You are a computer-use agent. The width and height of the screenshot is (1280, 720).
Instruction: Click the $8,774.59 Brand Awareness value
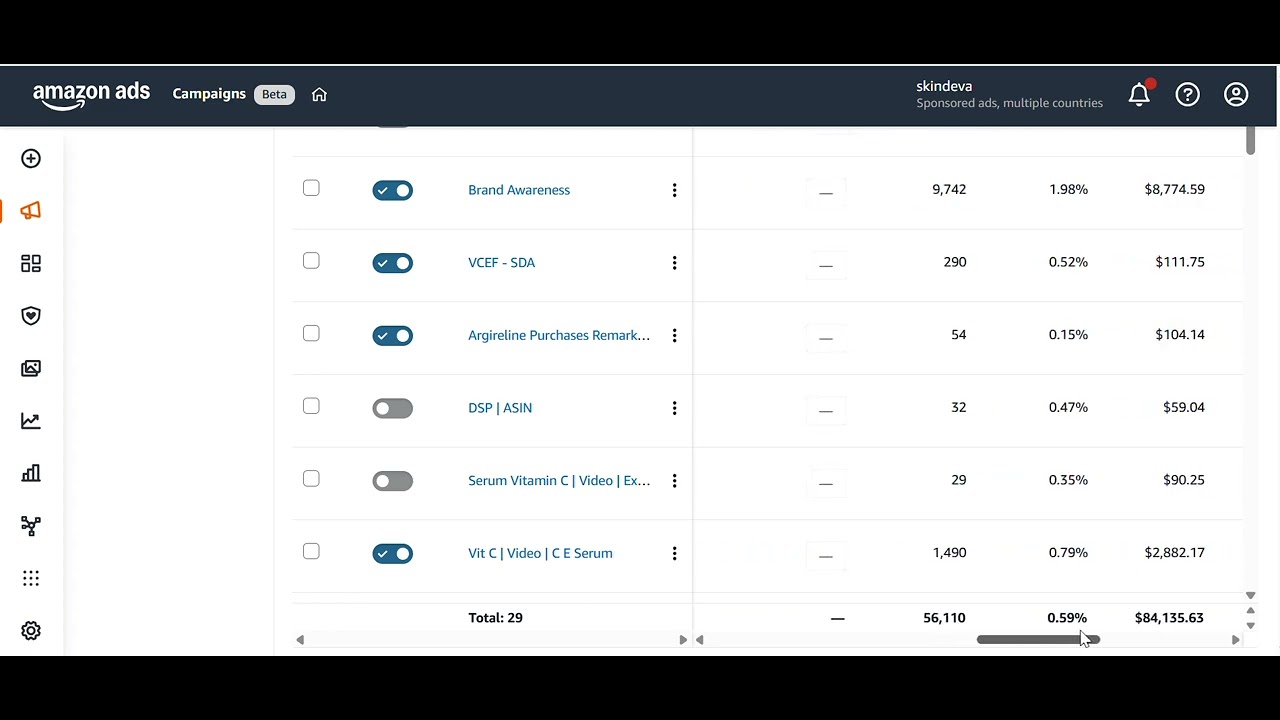tap(1174, 189)
